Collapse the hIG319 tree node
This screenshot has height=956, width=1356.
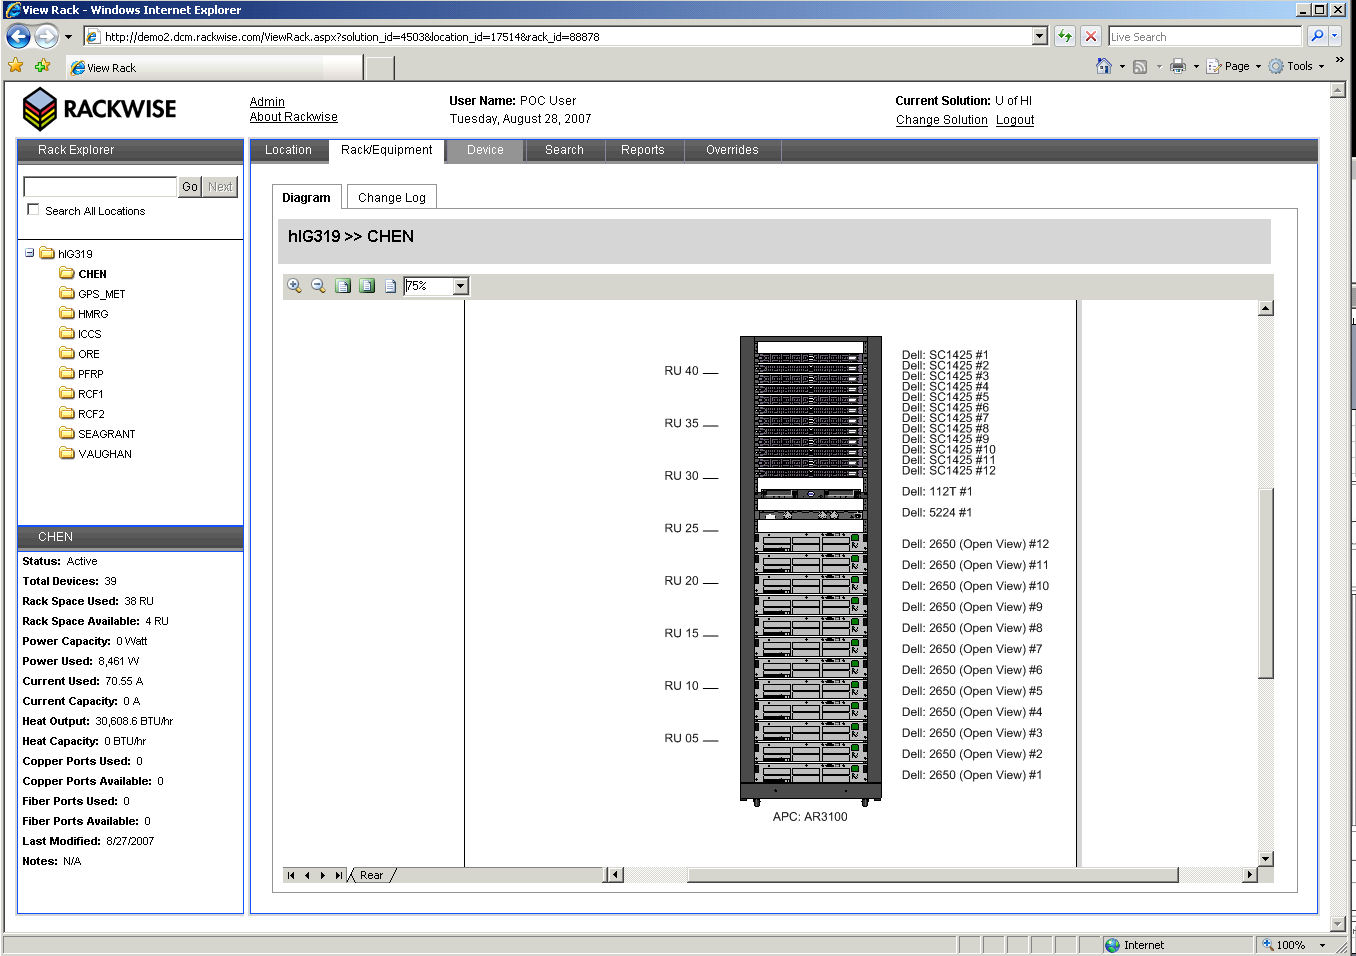coord(30,253)
